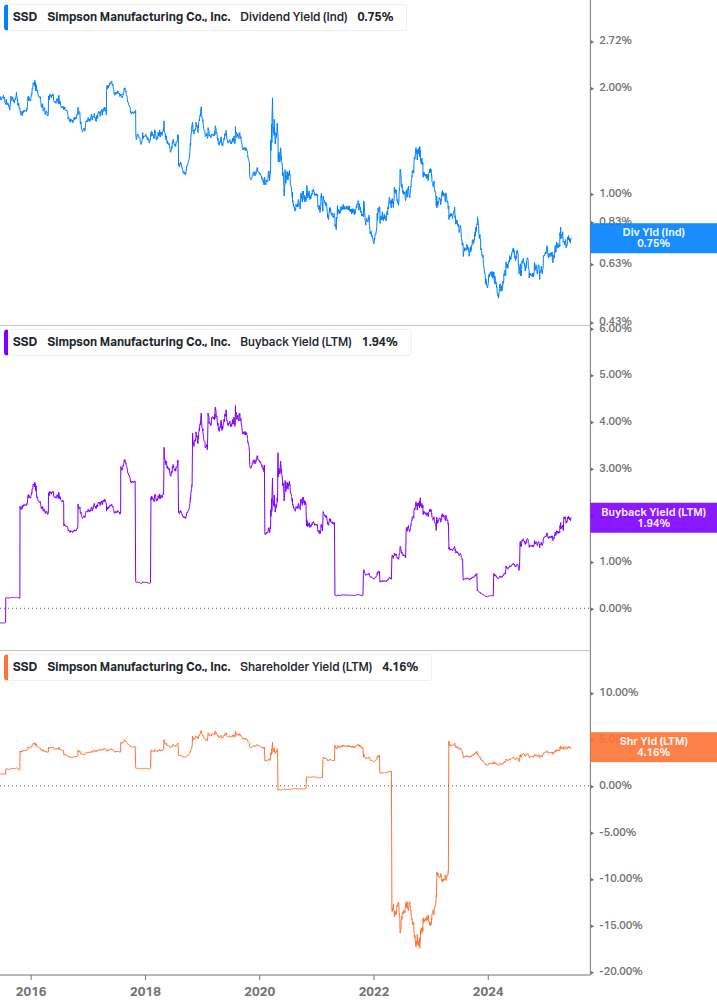Click the 2.72% tick on the dividend yield axis
Image resolution: width=717 pixels, height=1005 pixels.
click(x=615, y=40)
